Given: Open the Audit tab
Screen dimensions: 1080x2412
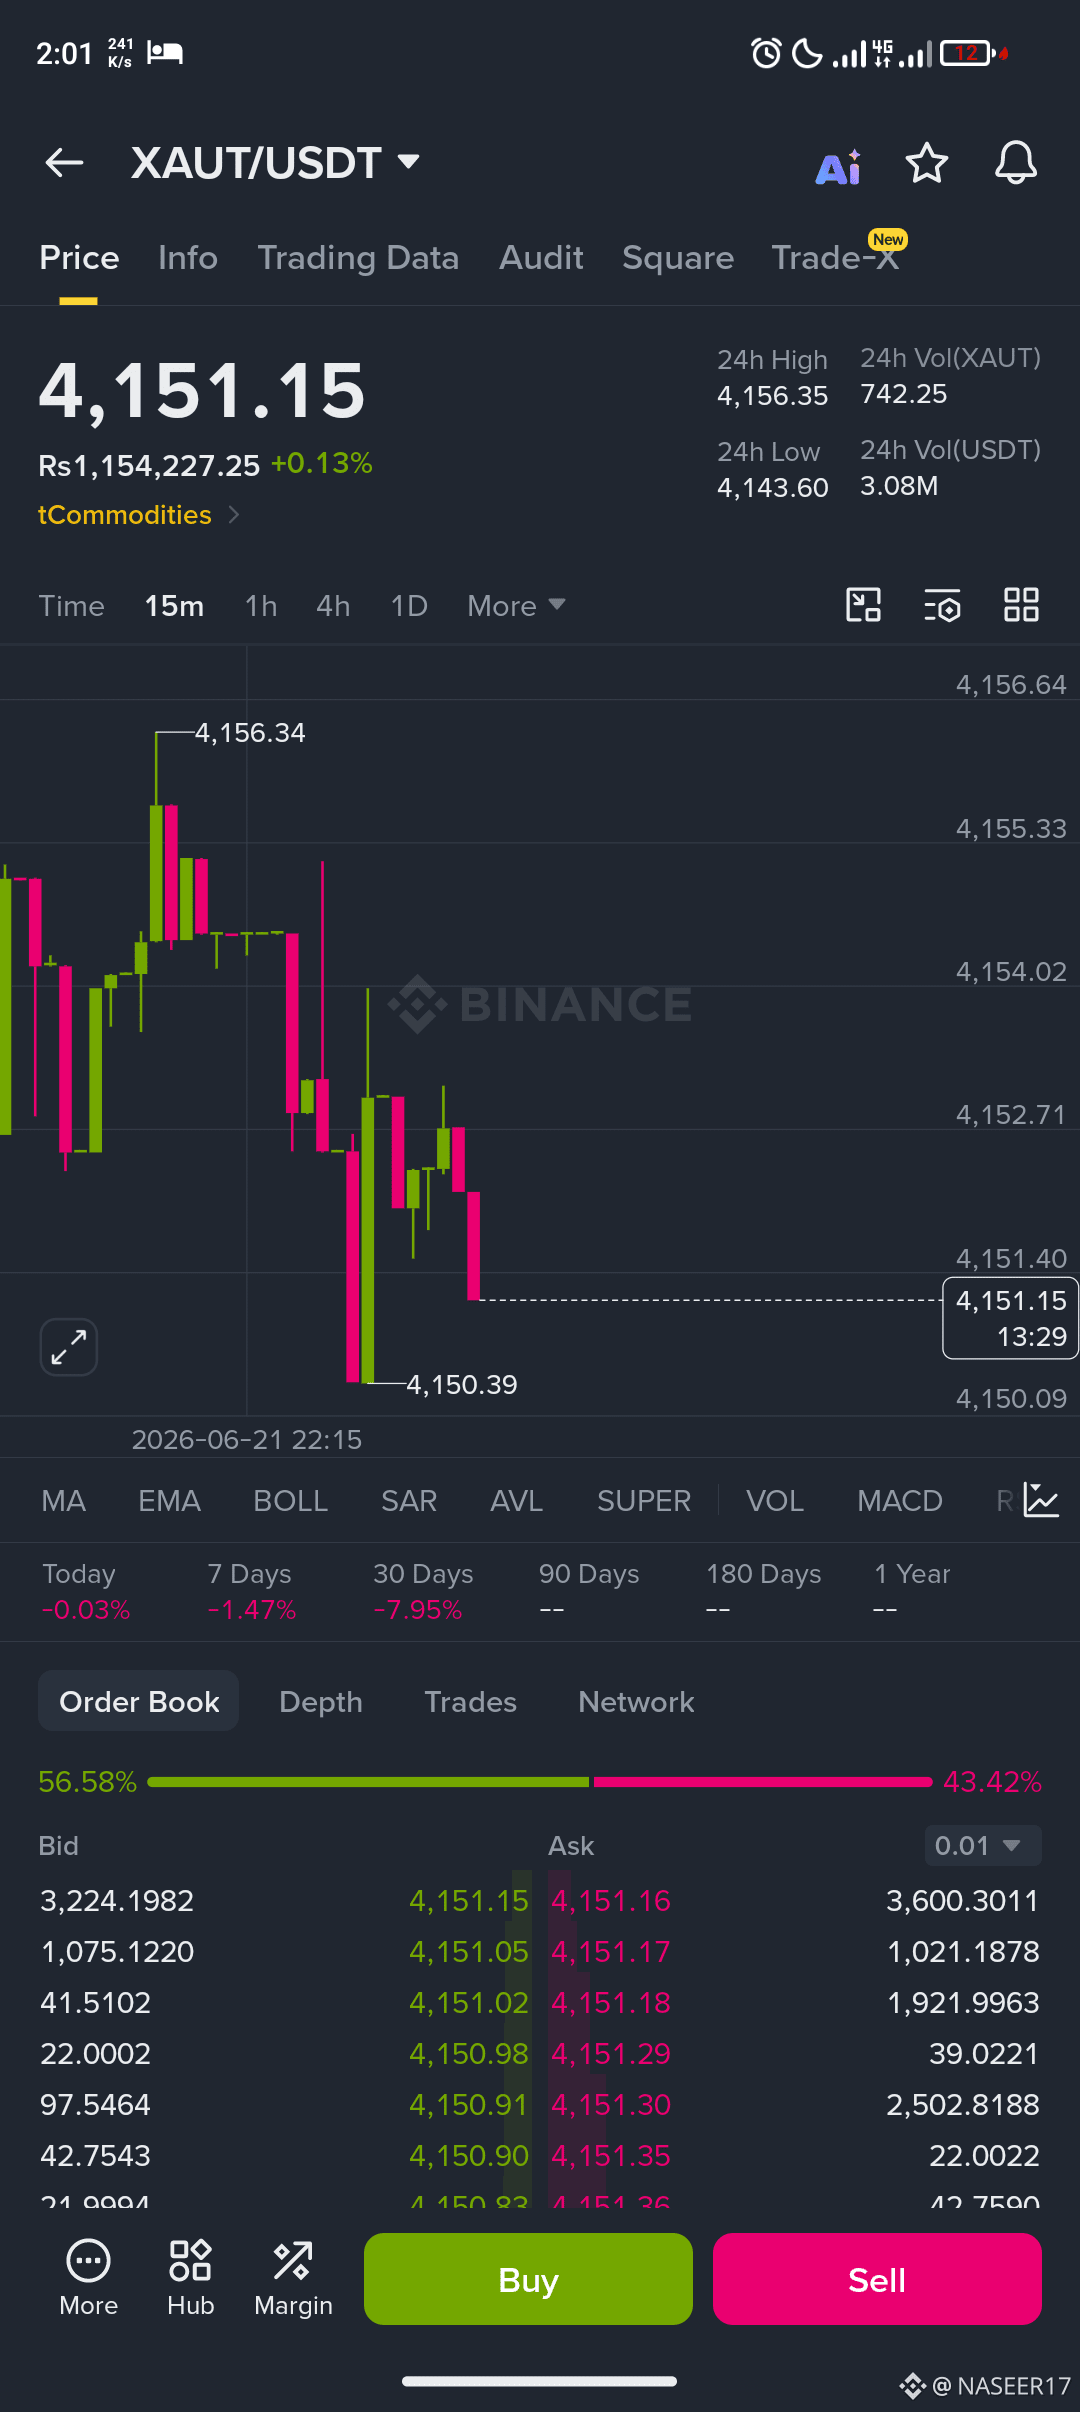Looking at the screenshot, I should [x=541, y=258].
